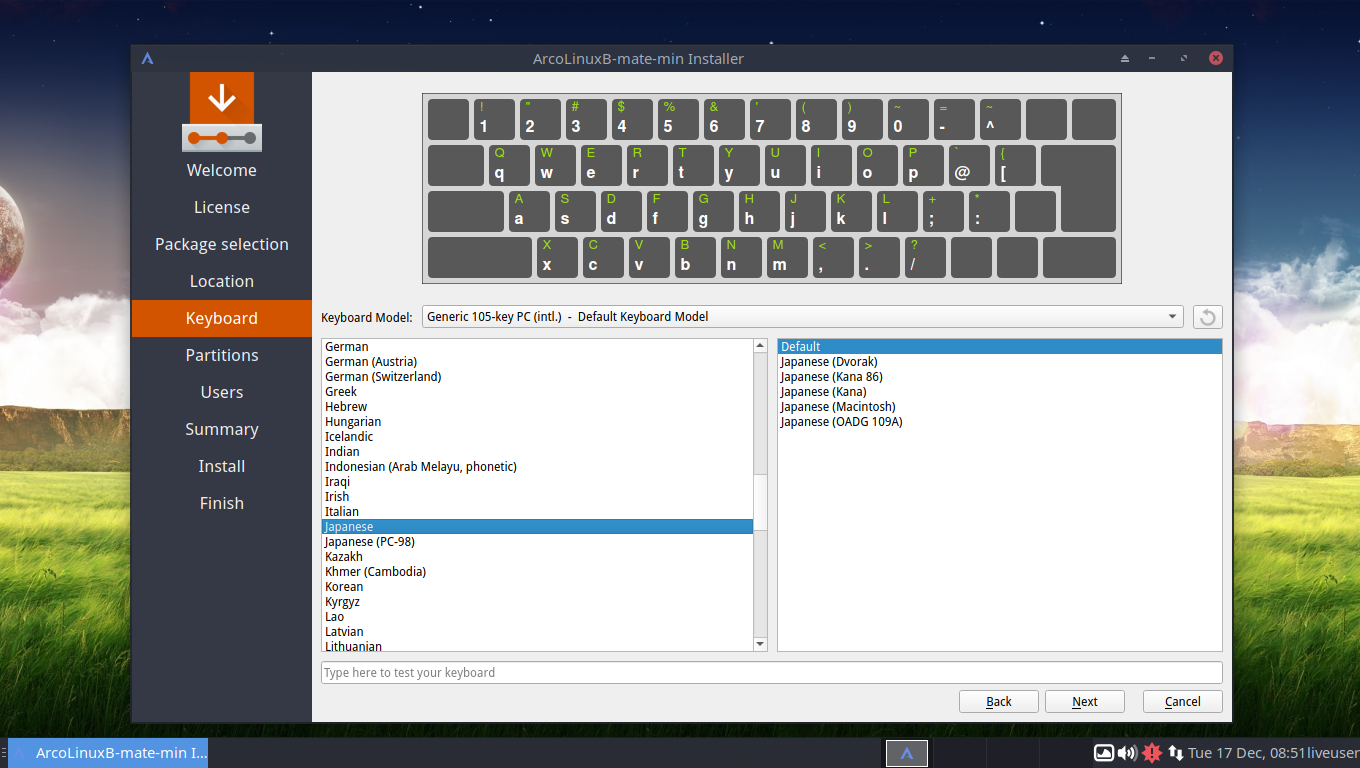Select Latvian layout
Screen dimensions: 1360x768
pos(537,632)
